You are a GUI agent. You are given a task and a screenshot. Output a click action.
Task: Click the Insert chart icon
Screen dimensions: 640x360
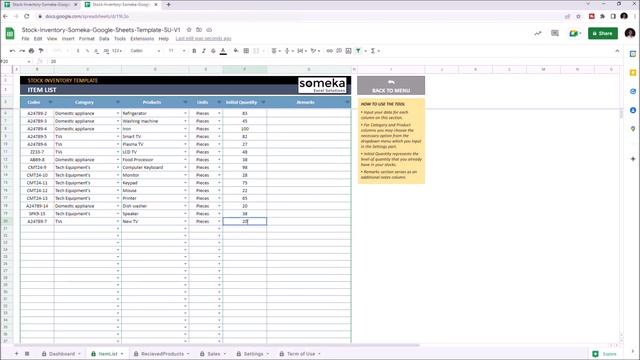(348, 51)
